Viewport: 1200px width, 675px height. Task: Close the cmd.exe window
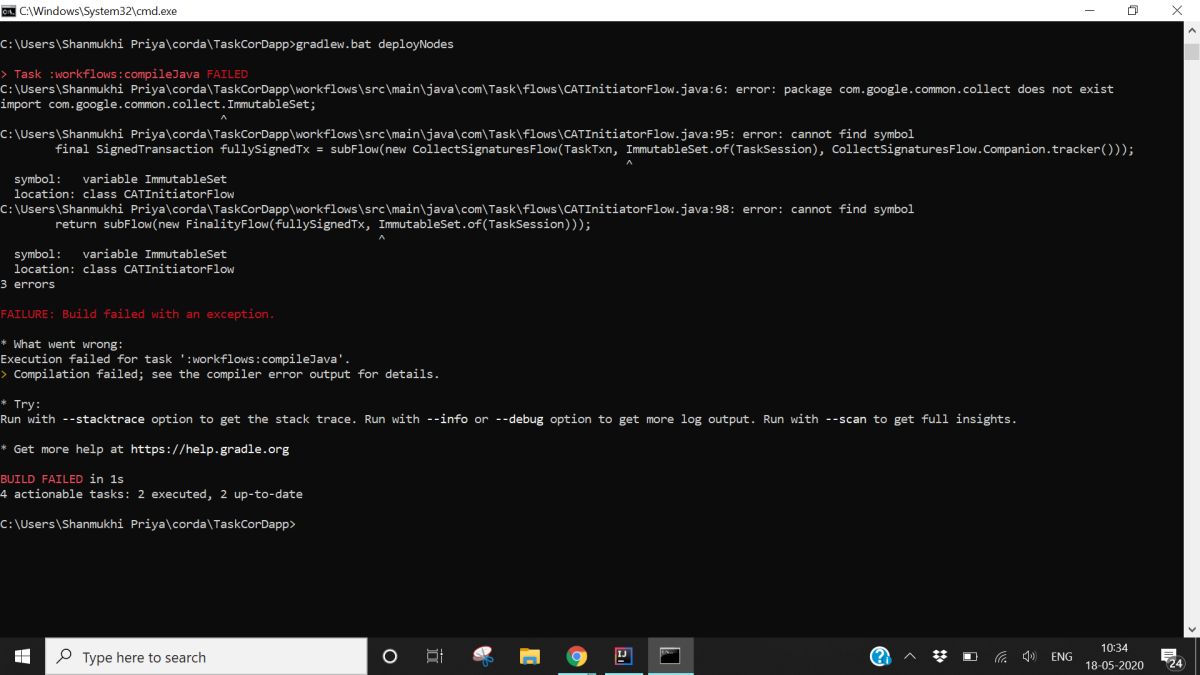click(x=1177, y=10)
